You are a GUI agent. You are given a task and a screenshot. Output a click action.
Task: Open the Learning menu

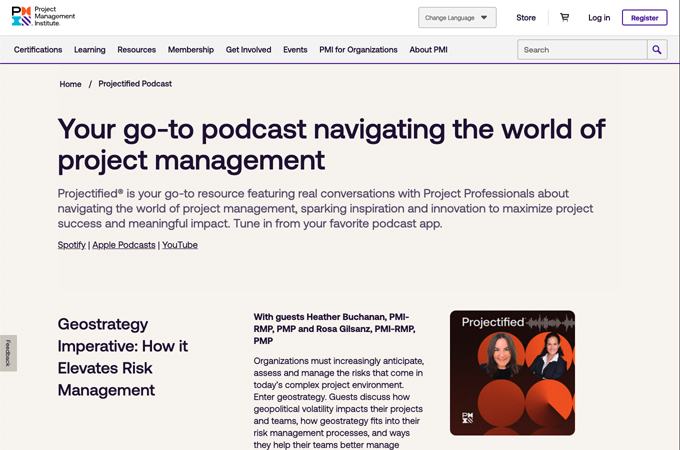pos(90,50)
